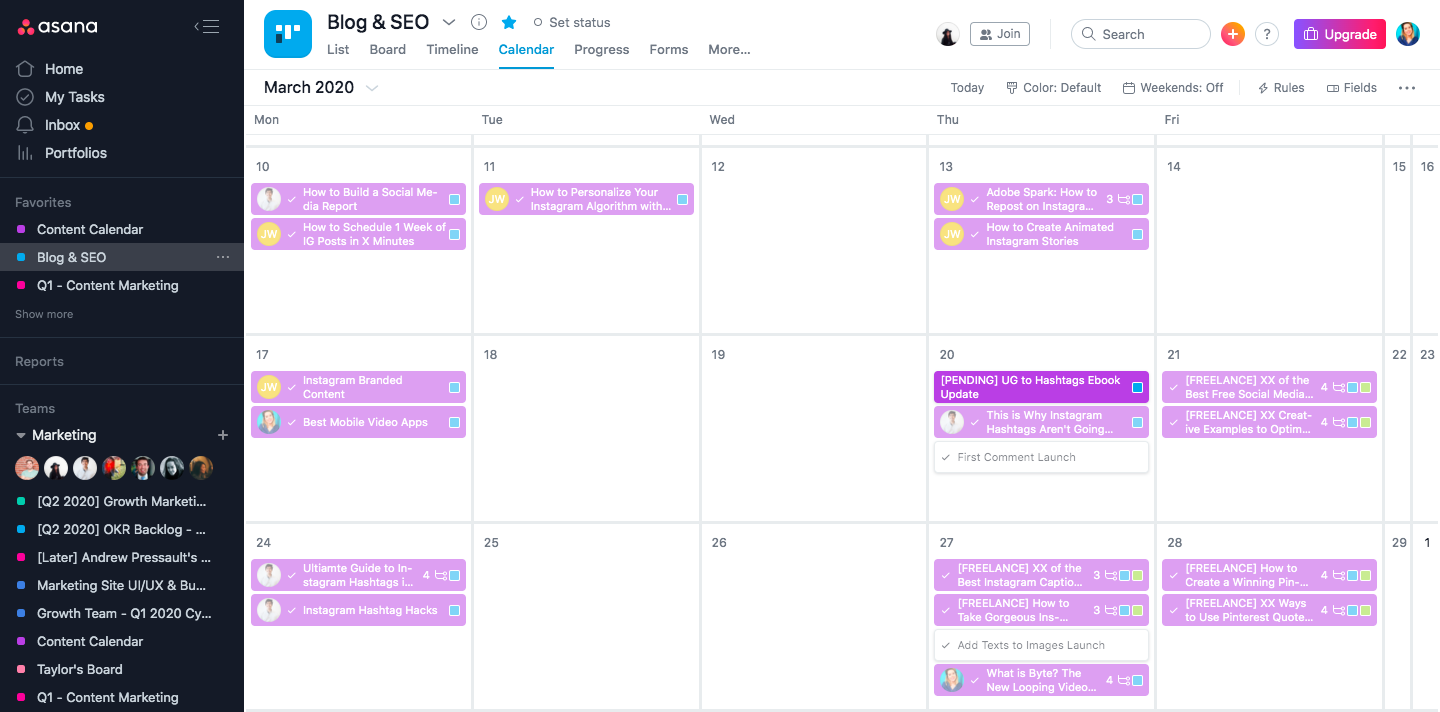Click Show more under Favorites
The height and width of the screenshot is (712, 1440).
(x=43, y=314)
